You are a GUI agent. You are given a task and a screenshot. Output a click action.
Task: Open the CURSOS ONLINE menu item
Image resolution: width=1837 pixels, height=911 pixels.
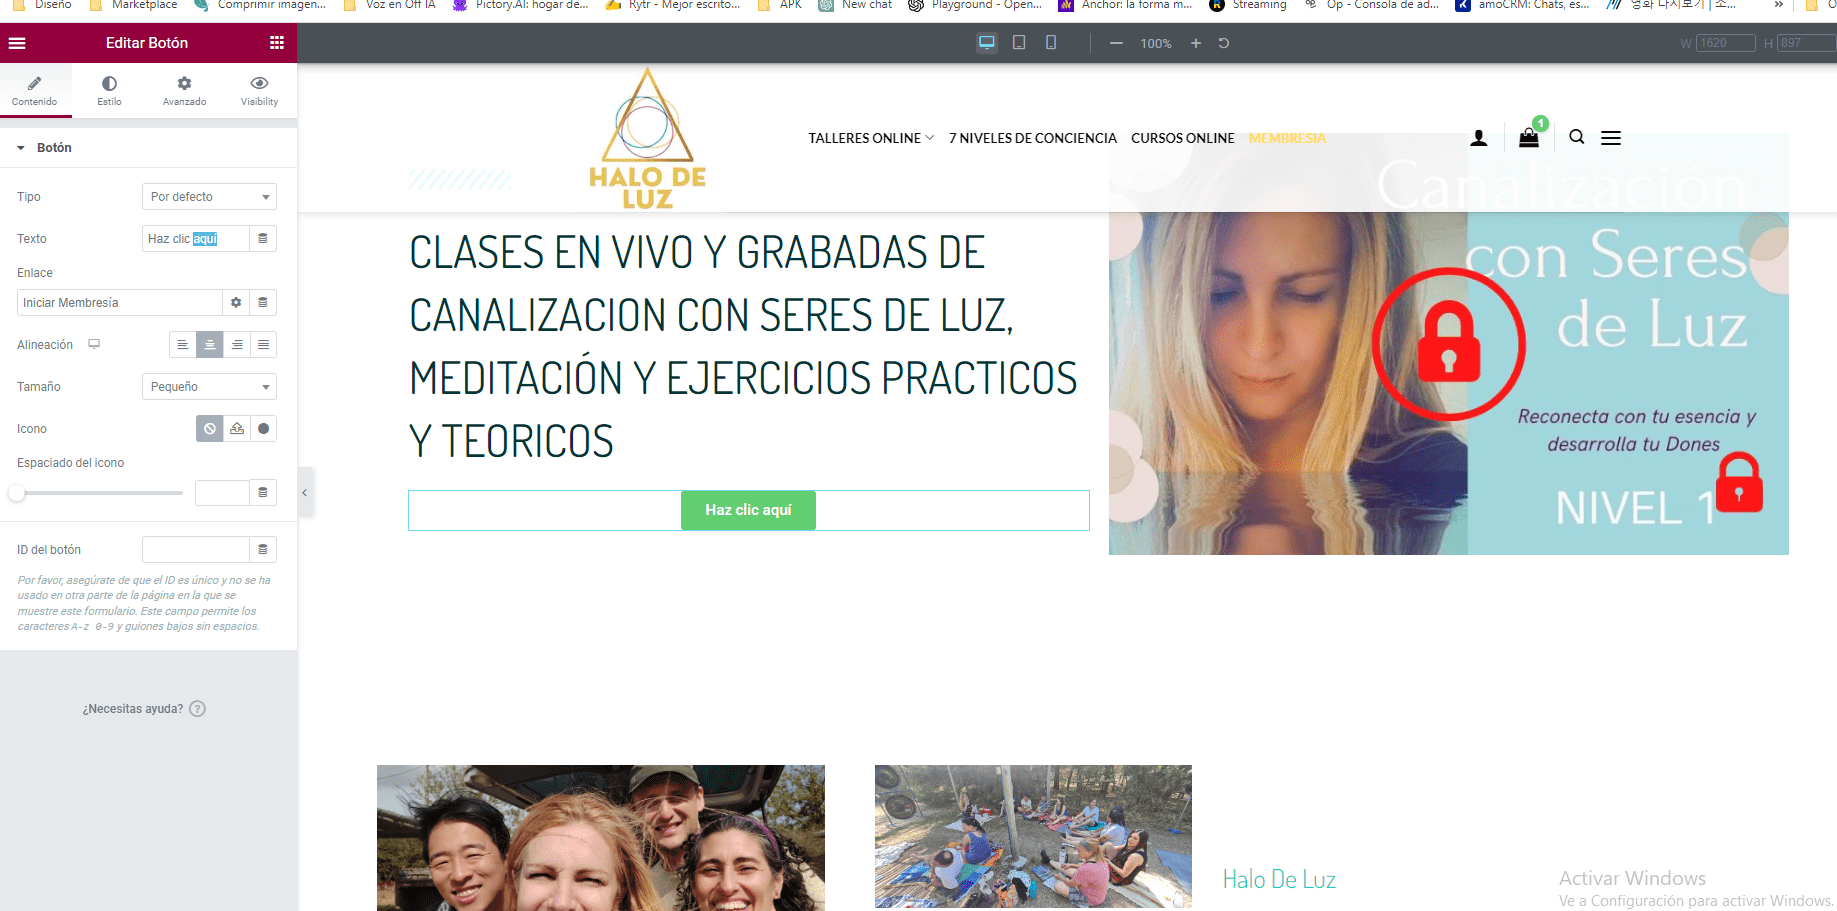point(1183,138)
